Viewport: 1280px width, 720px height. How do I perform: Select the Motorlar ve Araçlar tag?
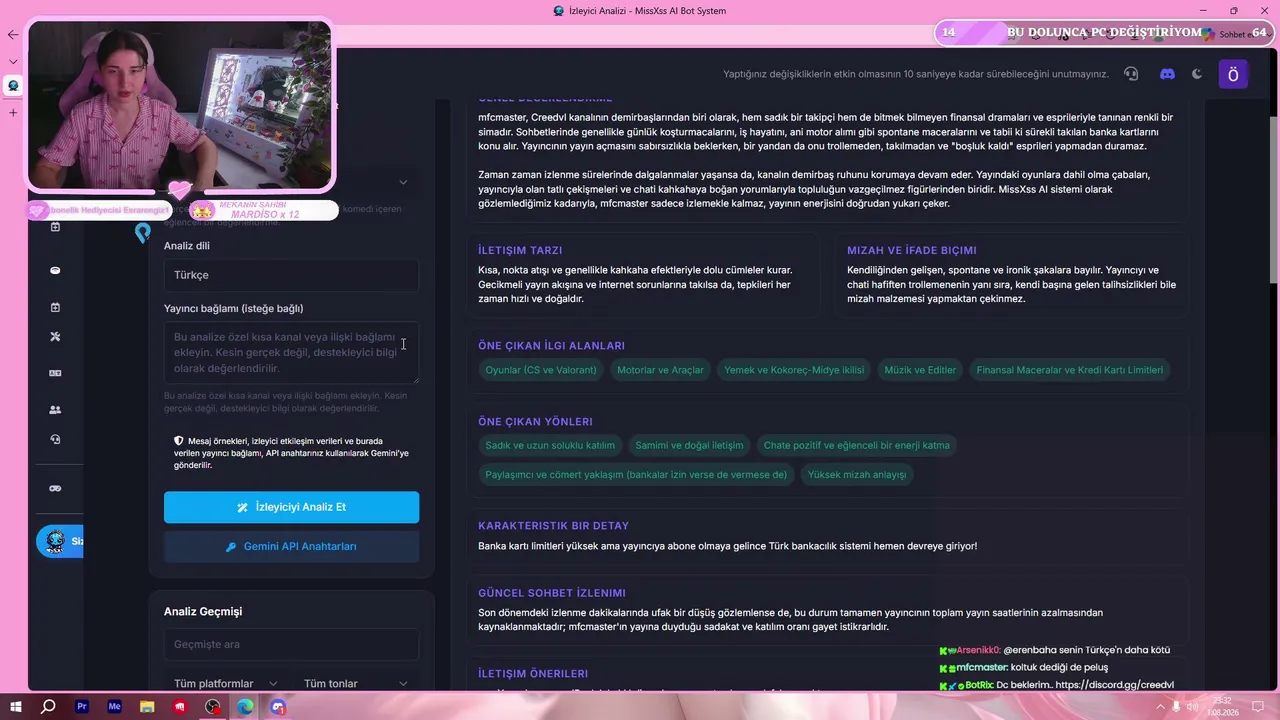point(660,370)
